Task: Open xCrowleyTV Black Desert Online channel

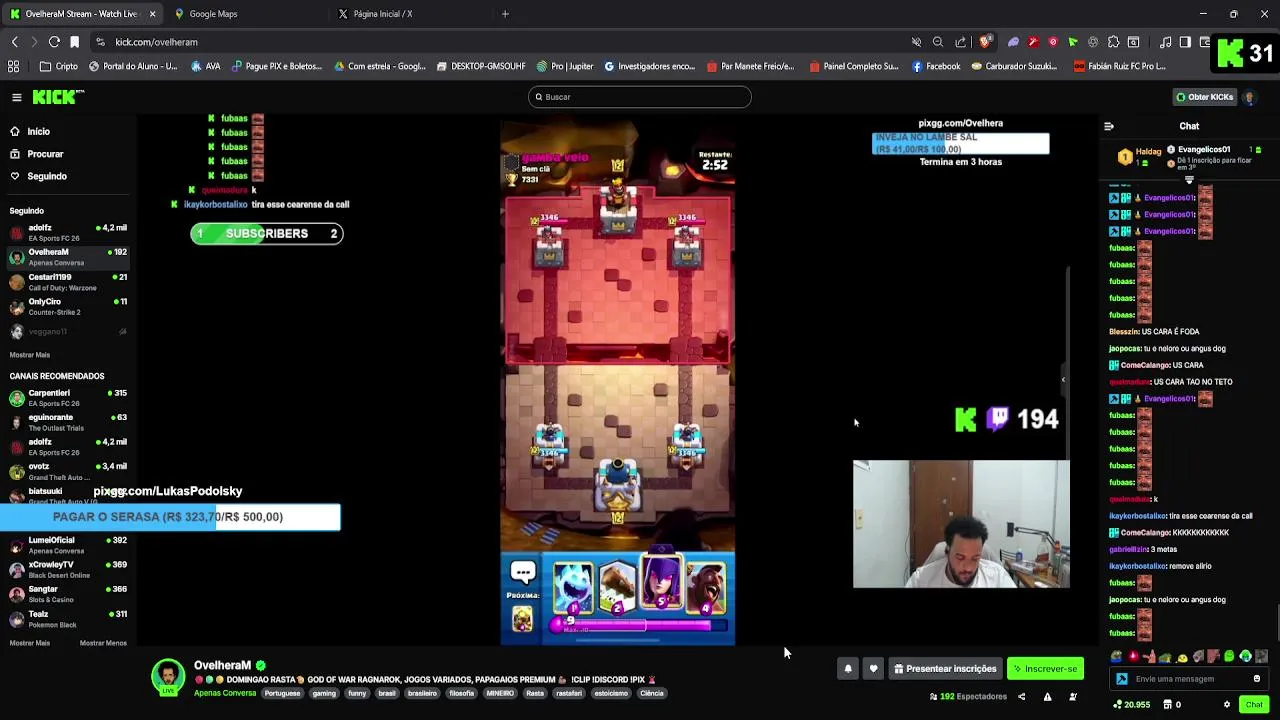Action: pos(68,570)
